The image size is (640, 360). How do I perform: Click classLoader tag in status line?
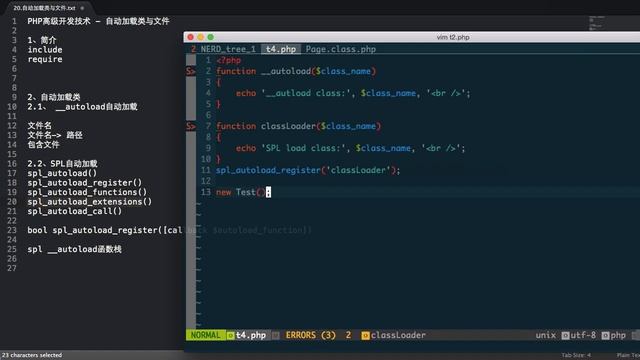(398, 335)
